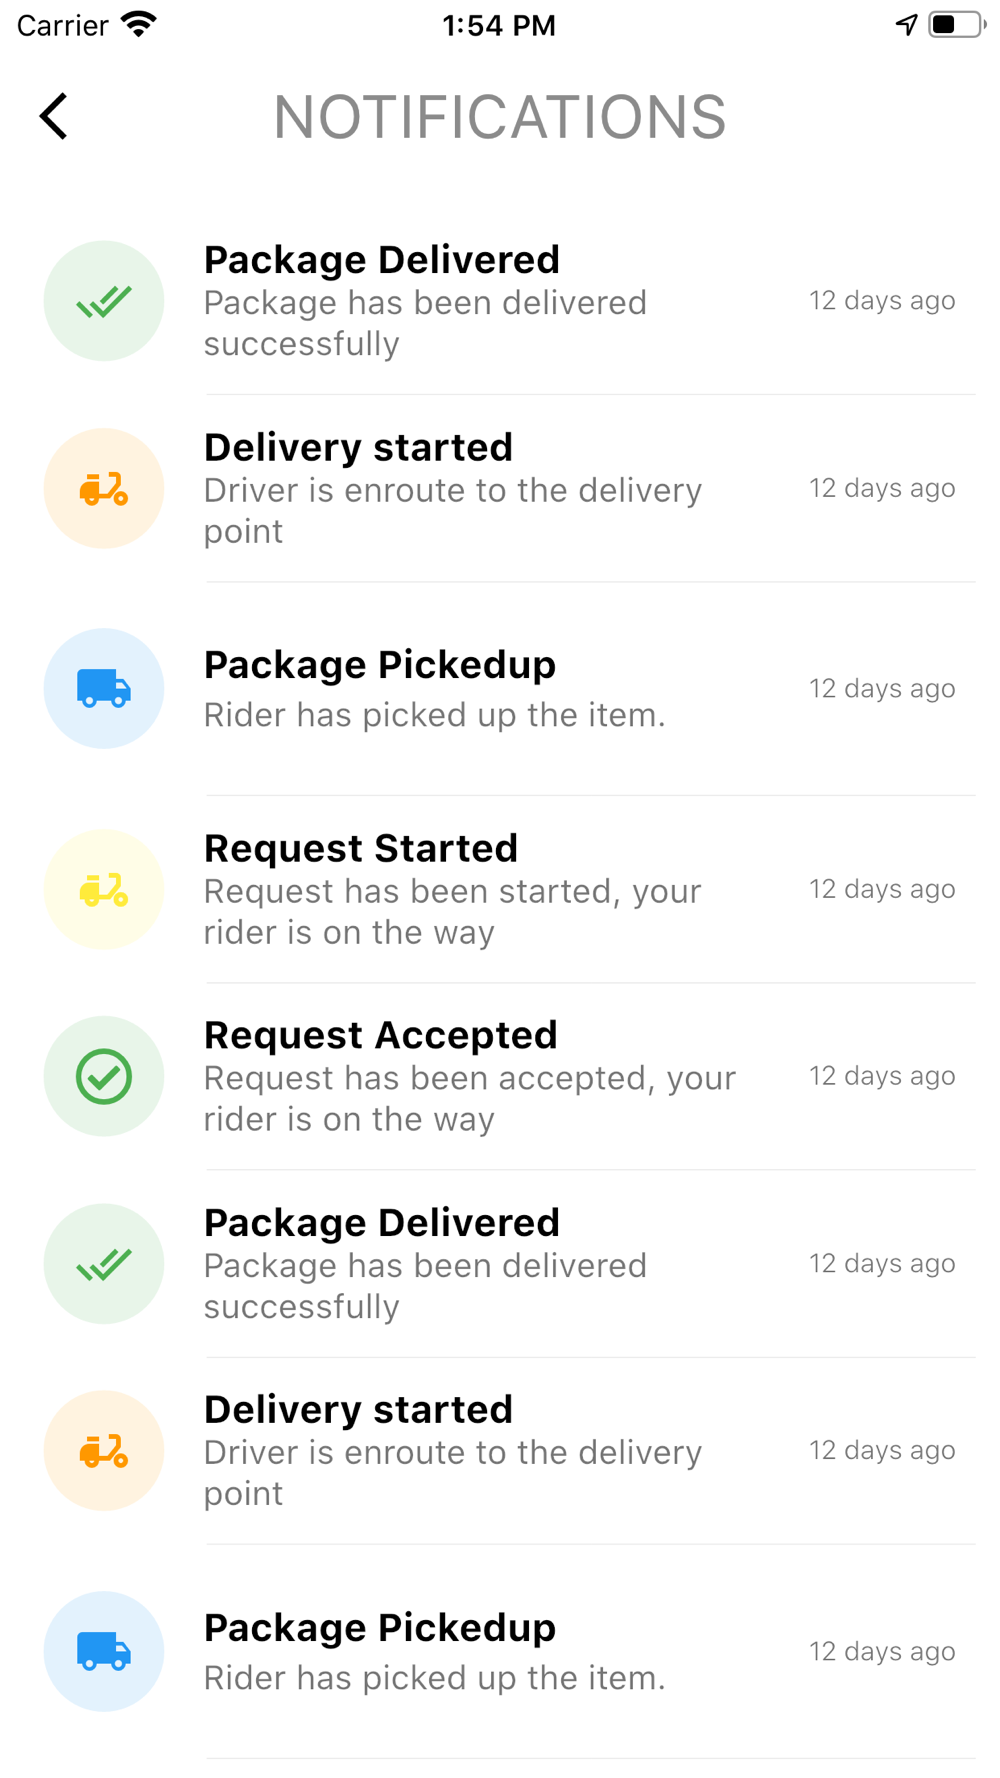Screen dimensions: 1000x1778
Task: Tap the blue truck icon of the last Package Pickedup
Action: (x=104, y=1651)
